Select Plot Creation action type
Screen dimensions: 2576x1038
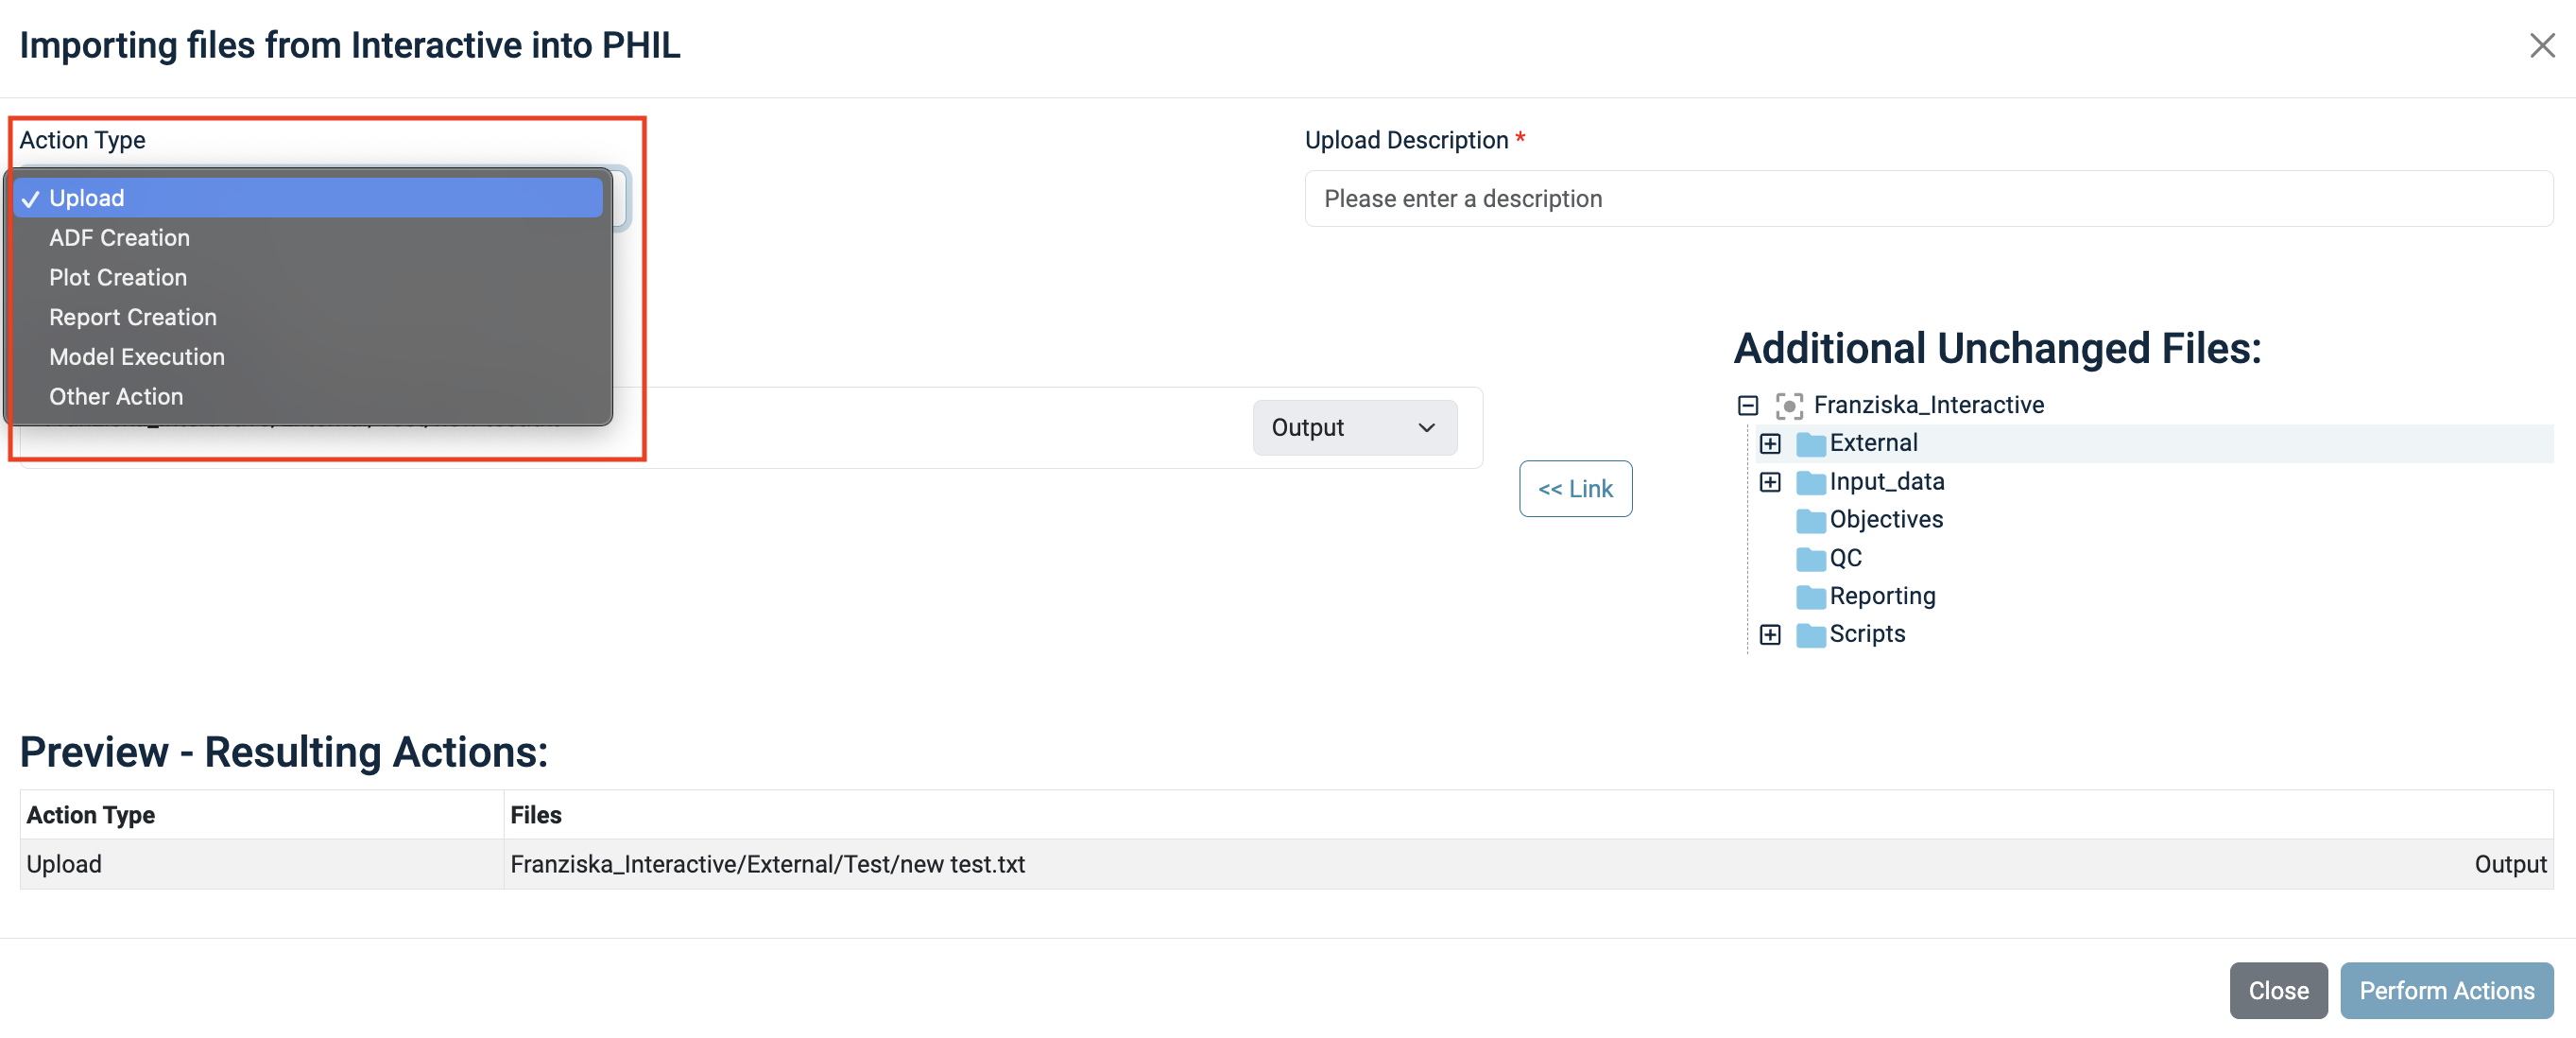[x=118, y=278]
